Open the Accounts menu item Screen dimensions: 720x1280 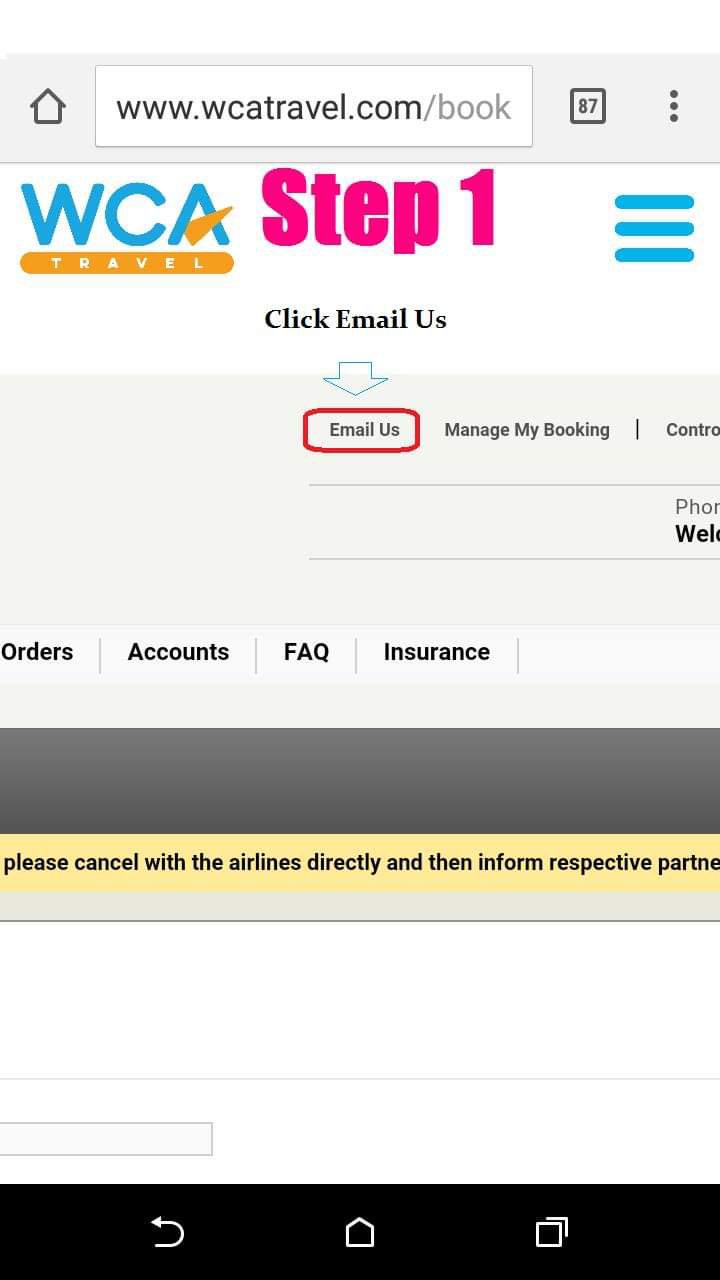(178, 652)
